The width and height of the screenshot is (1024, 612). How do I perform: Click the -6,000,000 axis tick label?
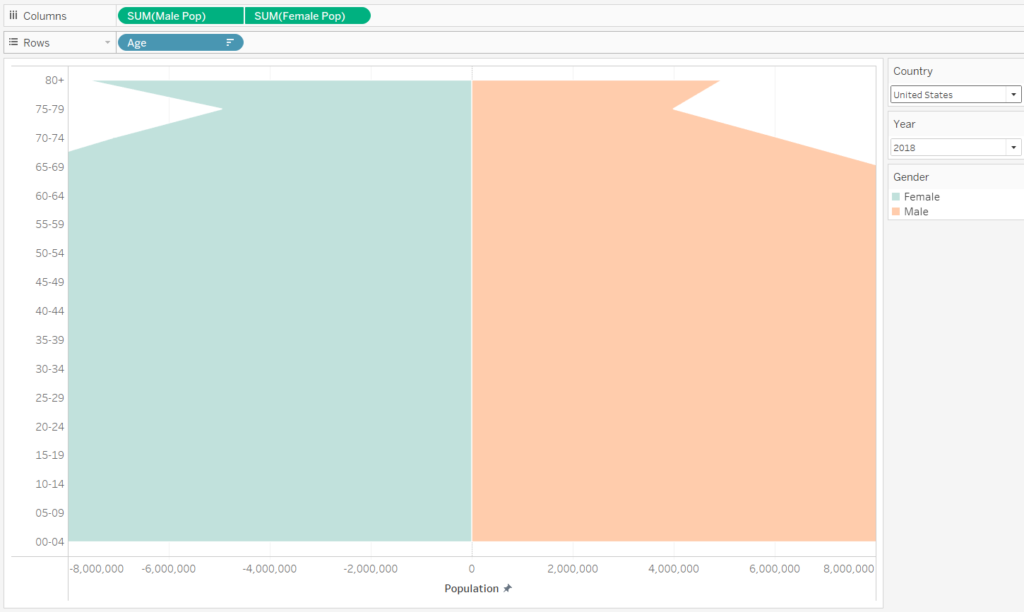168,569
